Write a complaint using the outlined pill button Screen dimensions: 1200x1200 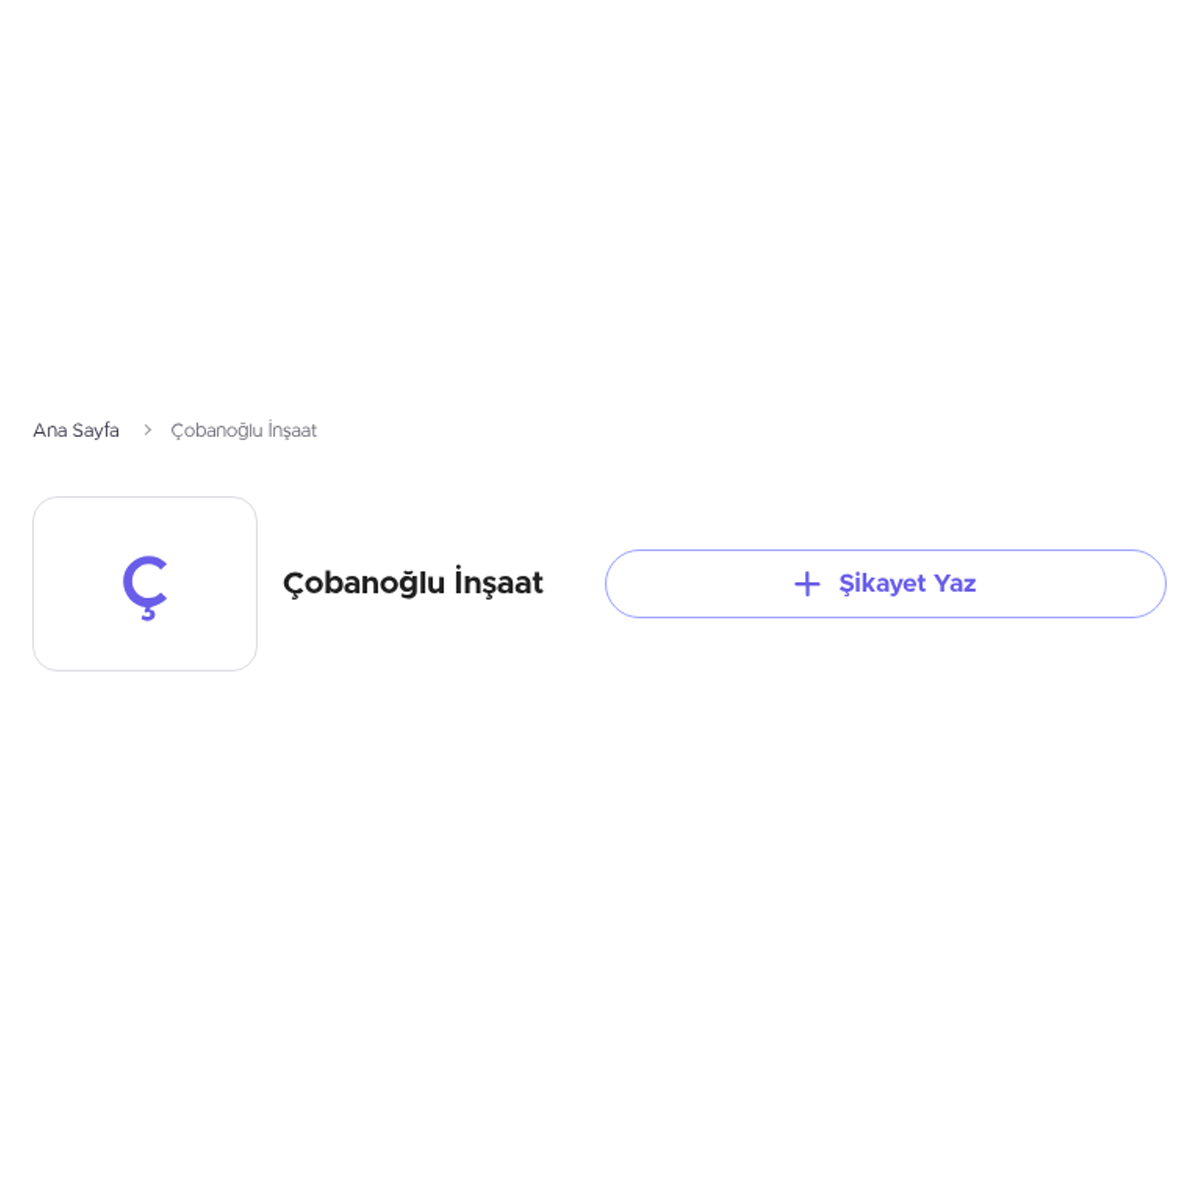pyautogui.click(x=885, y=584)
